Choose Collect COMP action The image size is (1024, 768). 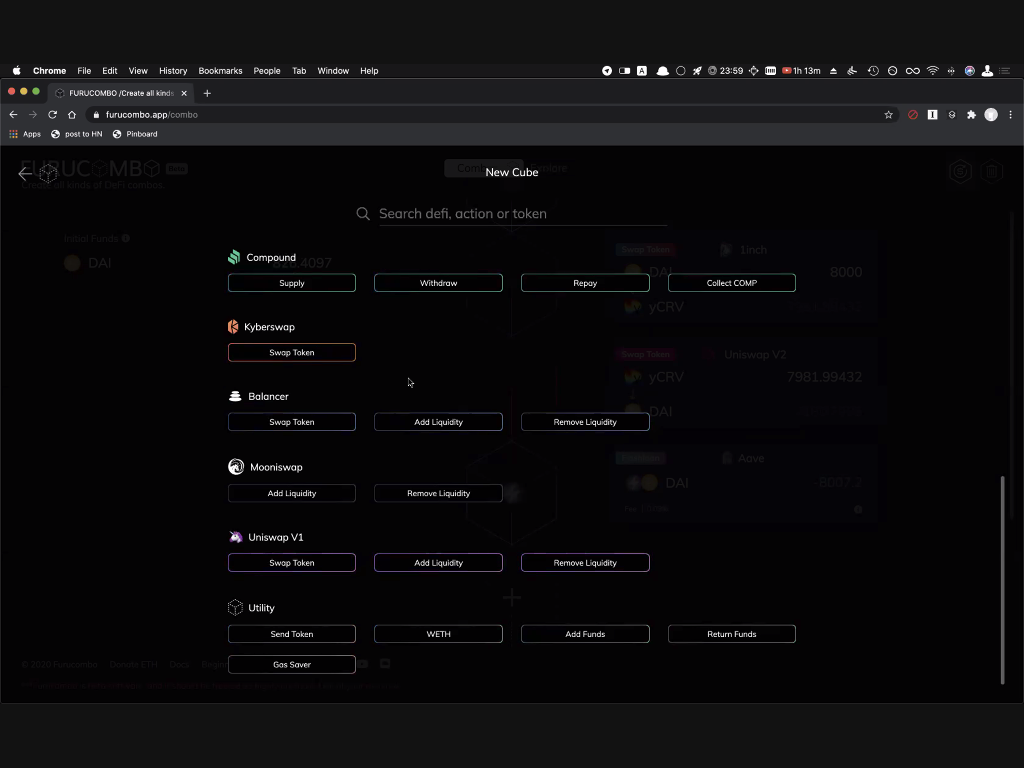coord(731,283)
